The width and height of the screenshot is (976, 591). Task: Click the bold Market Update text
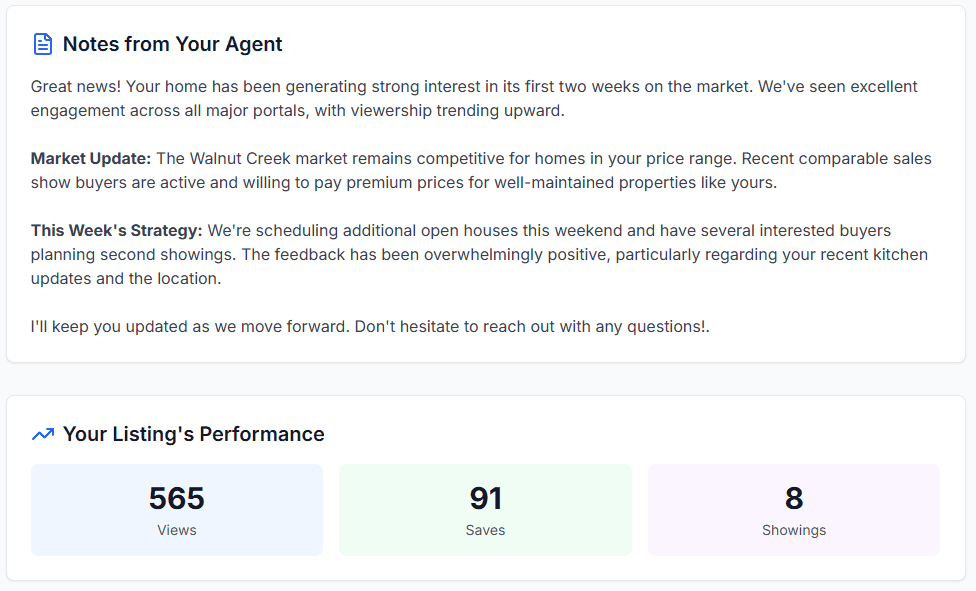coord(91,159)
